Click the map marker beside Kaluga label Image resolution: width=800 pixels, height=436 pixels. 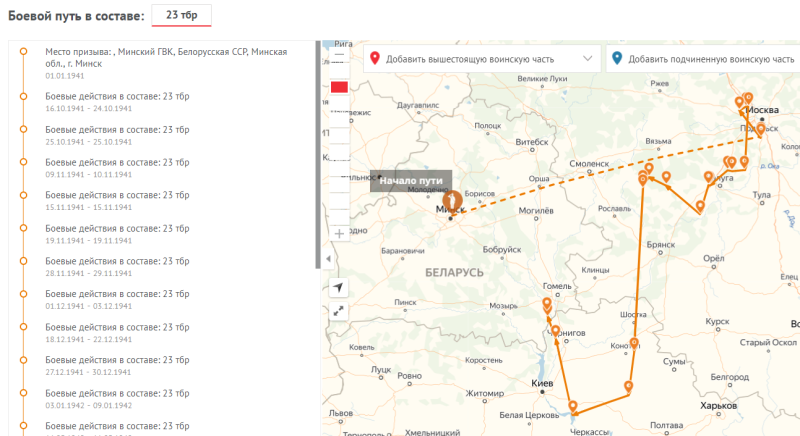click(708, 176)
